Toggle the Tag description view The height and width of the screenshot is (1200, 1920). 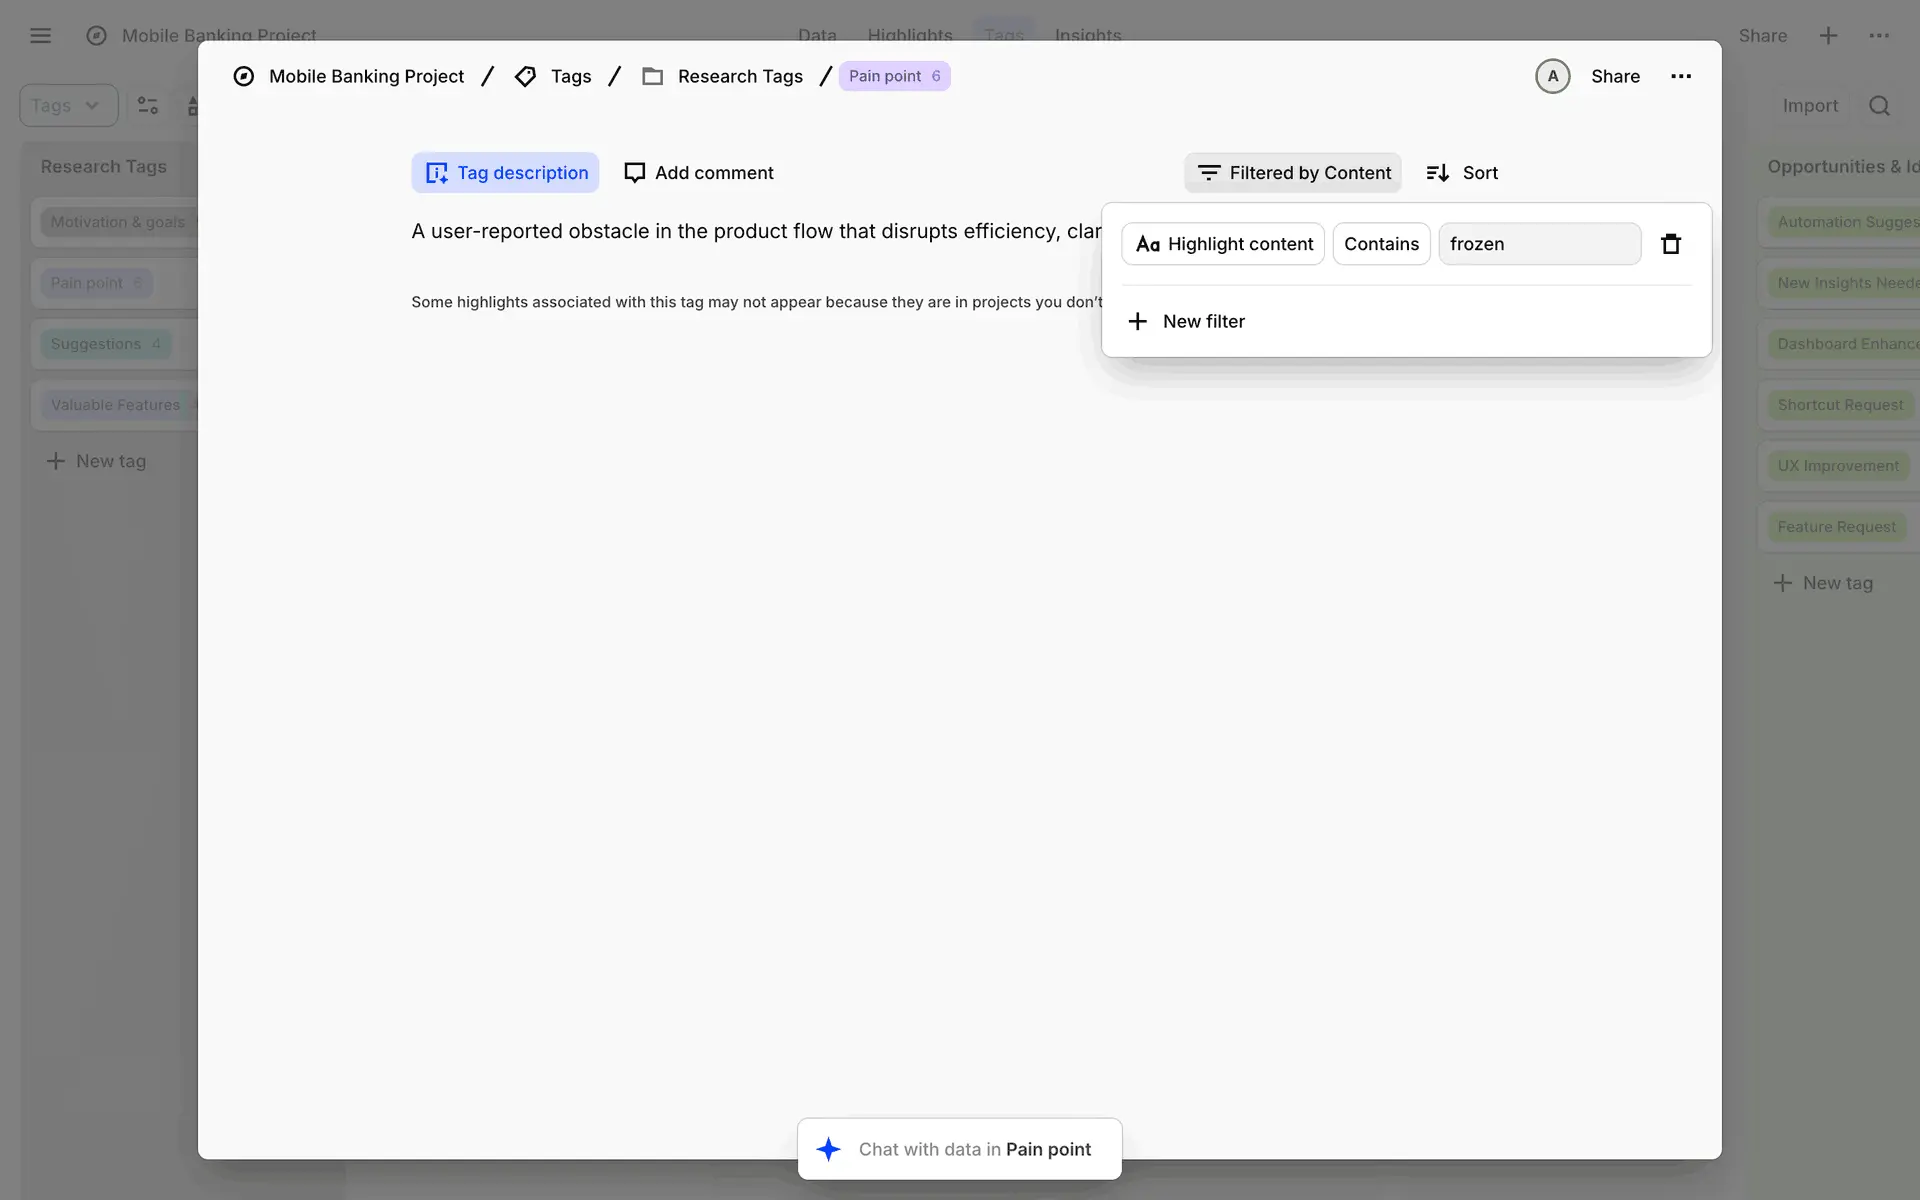(505, 173)
